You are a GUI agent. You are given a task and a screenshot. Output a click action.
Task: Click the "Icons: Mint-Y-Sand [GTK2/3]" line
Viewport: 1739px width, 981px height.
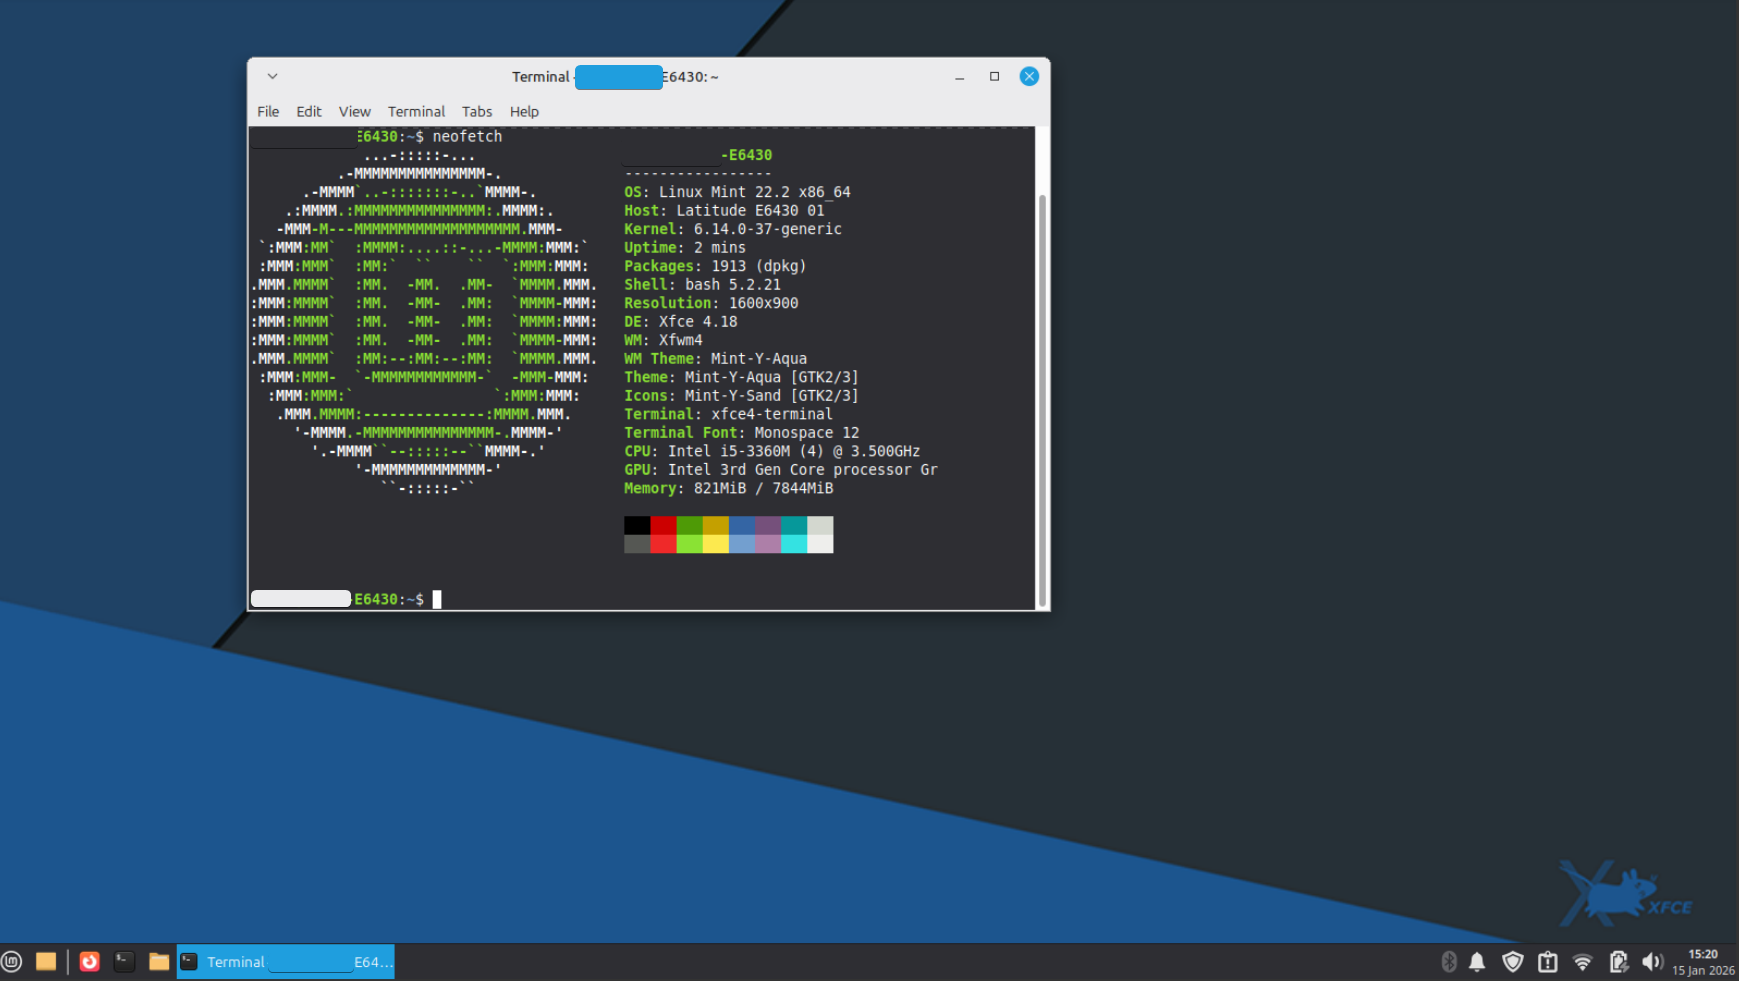pyautogui.click(x=741, y=396)
